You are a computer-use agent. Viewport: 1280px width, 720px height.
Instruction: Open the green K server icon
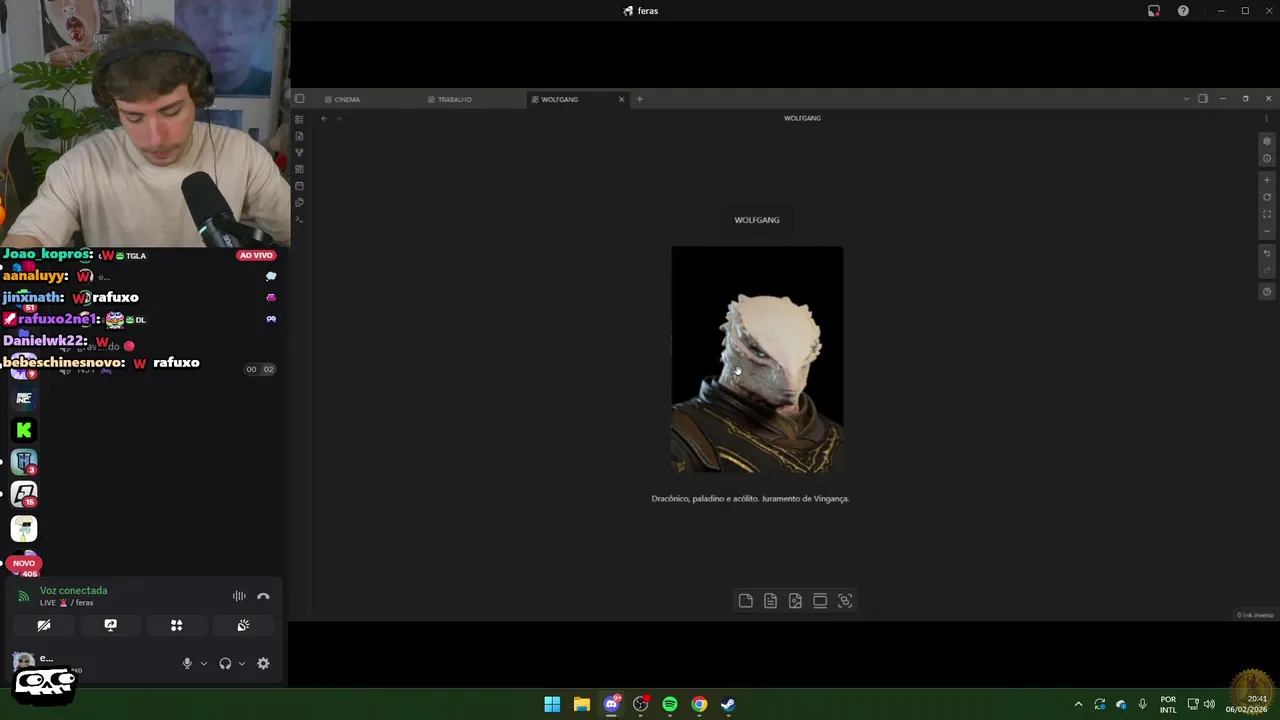24,430
